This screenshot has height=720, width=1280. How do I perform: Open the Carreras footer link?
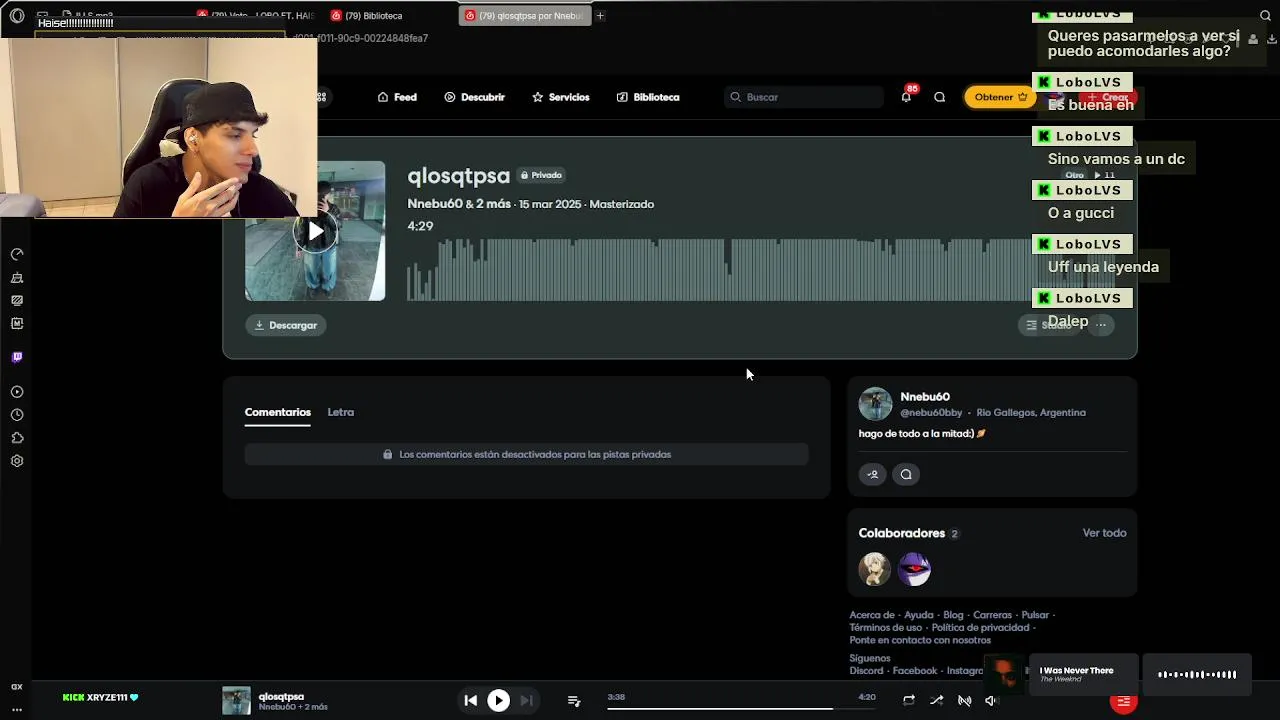[992, 615]
